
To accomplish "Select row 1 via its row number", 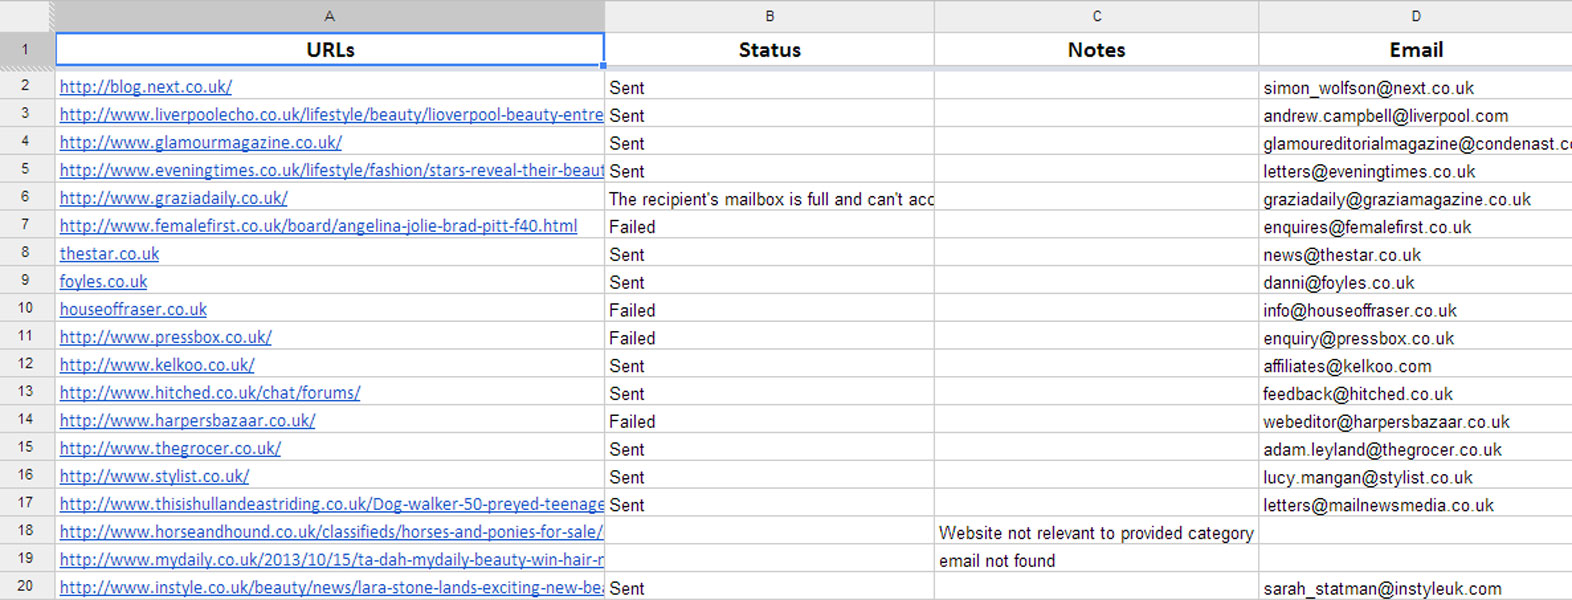I will 26,49.
